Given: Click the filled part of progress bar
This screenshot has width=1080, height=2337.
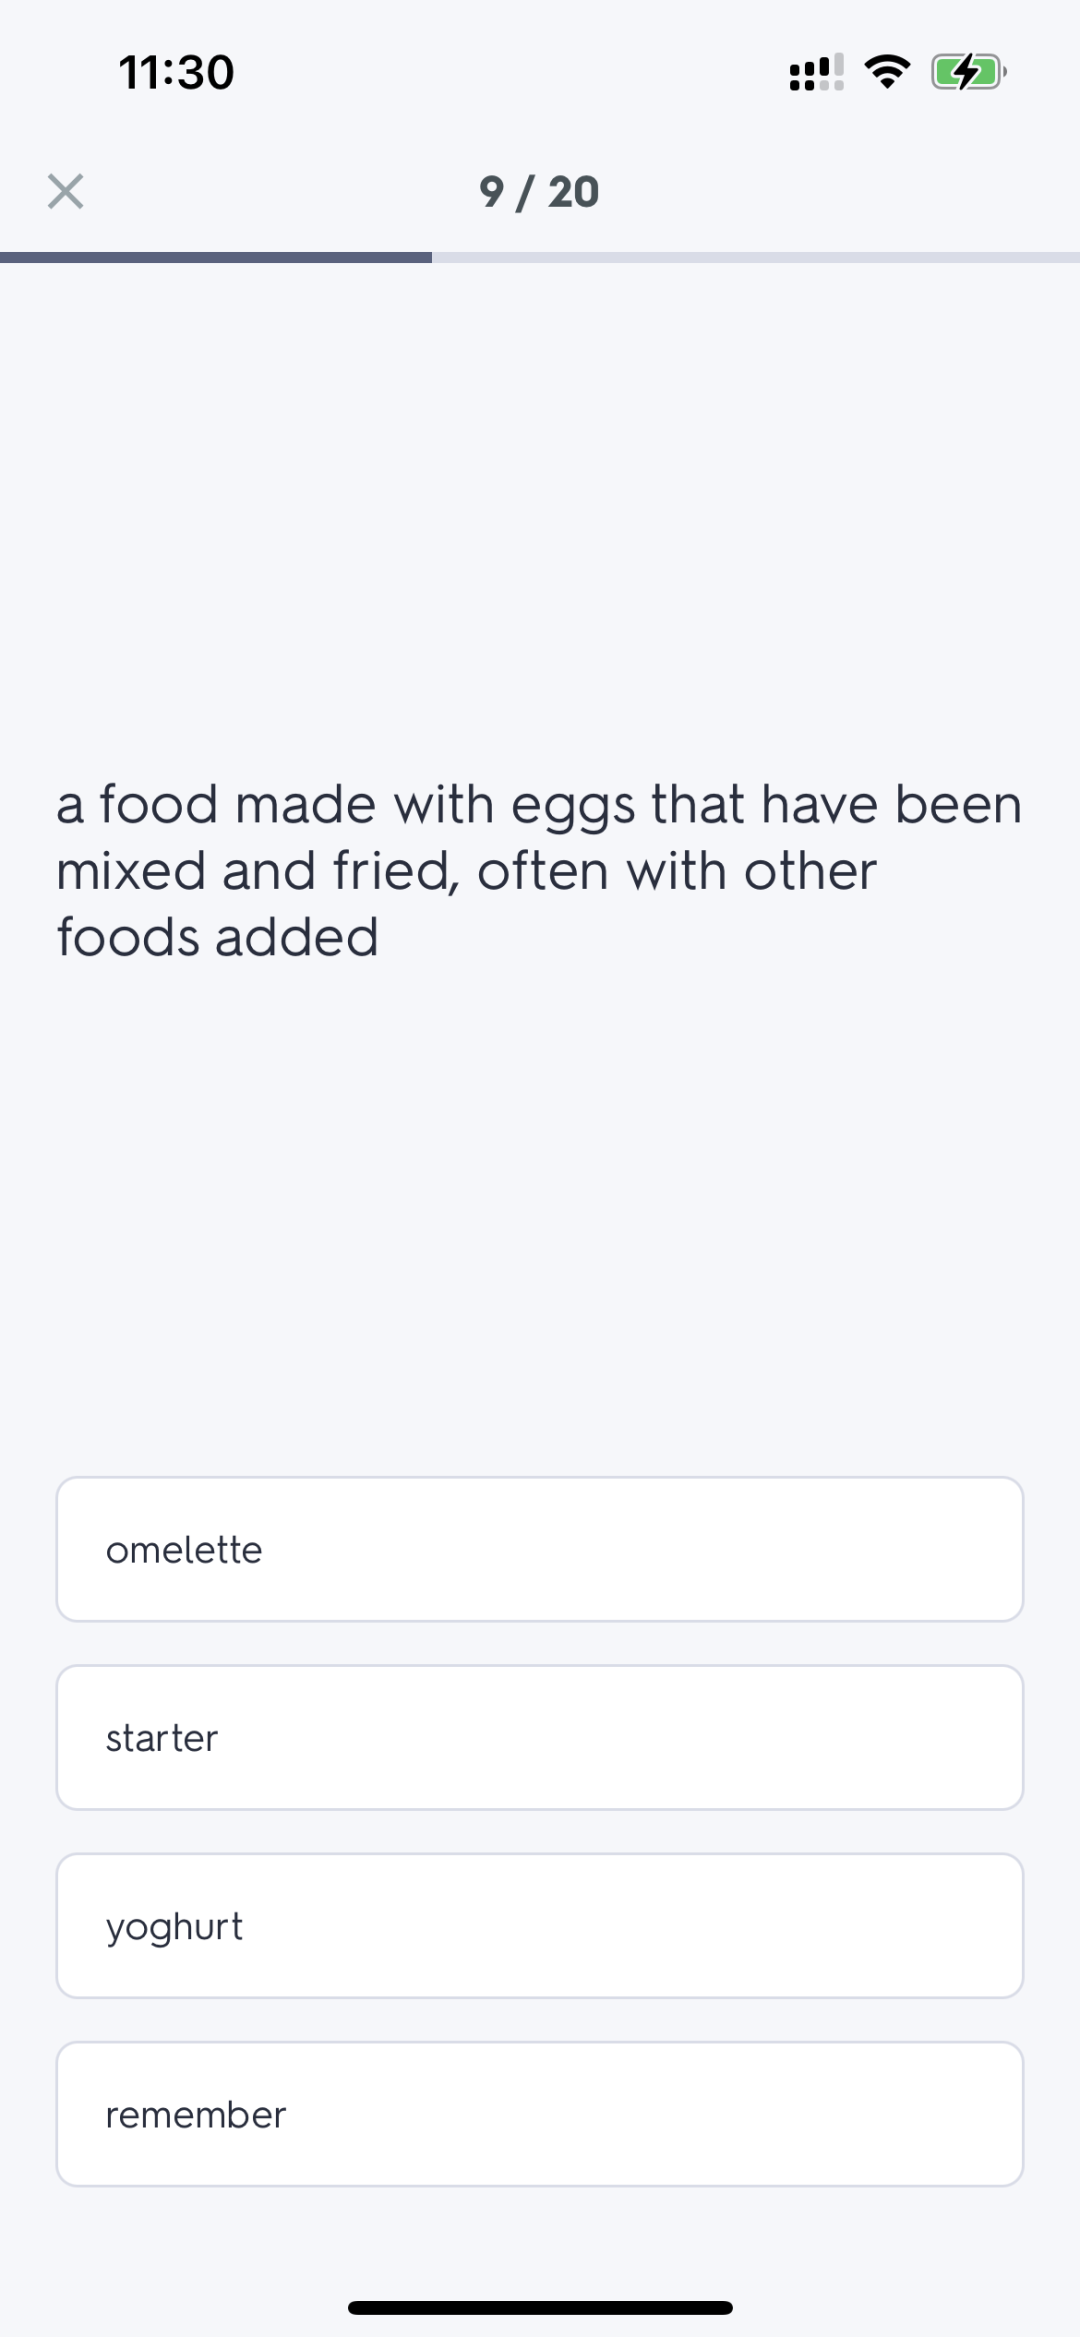Looking at the screenshot, I should (216, 258).
